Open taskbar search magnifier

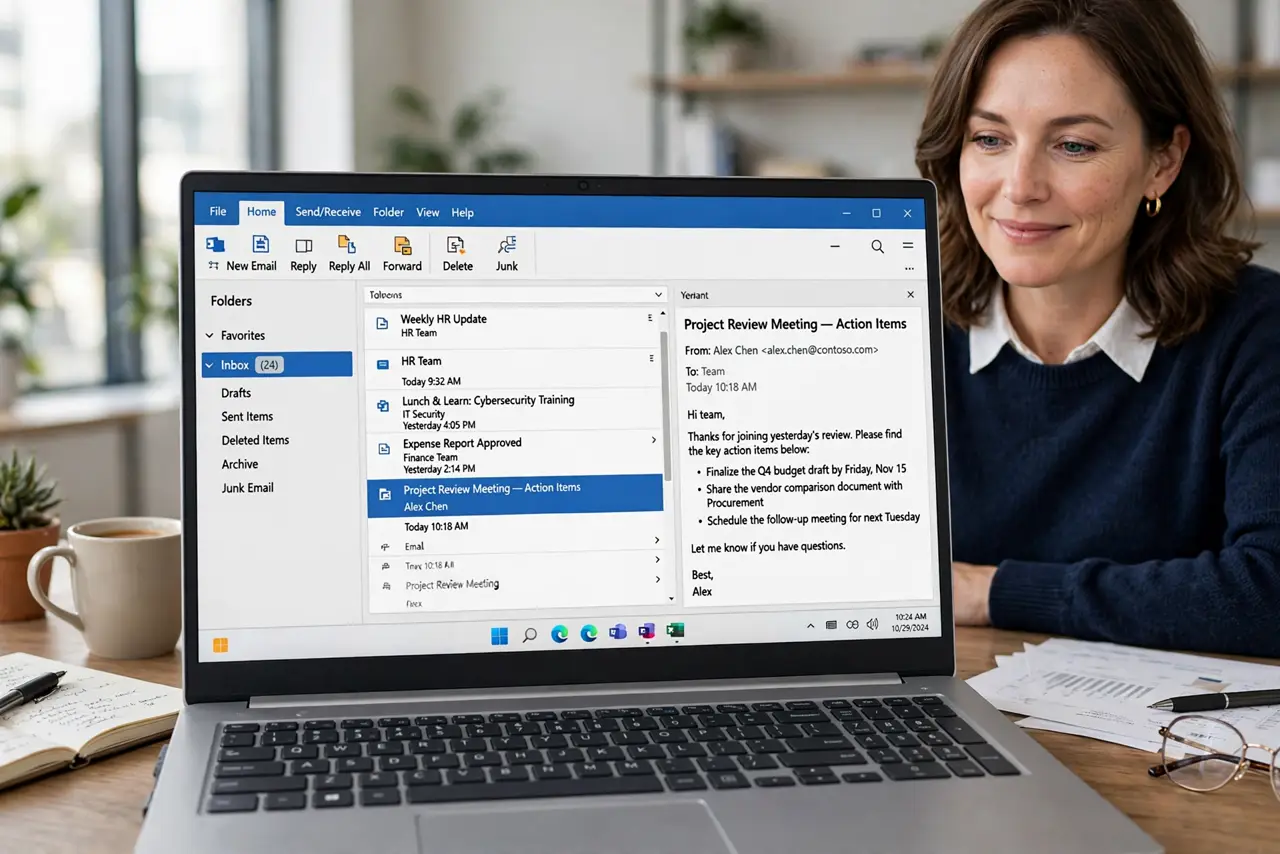coord(530,635)
